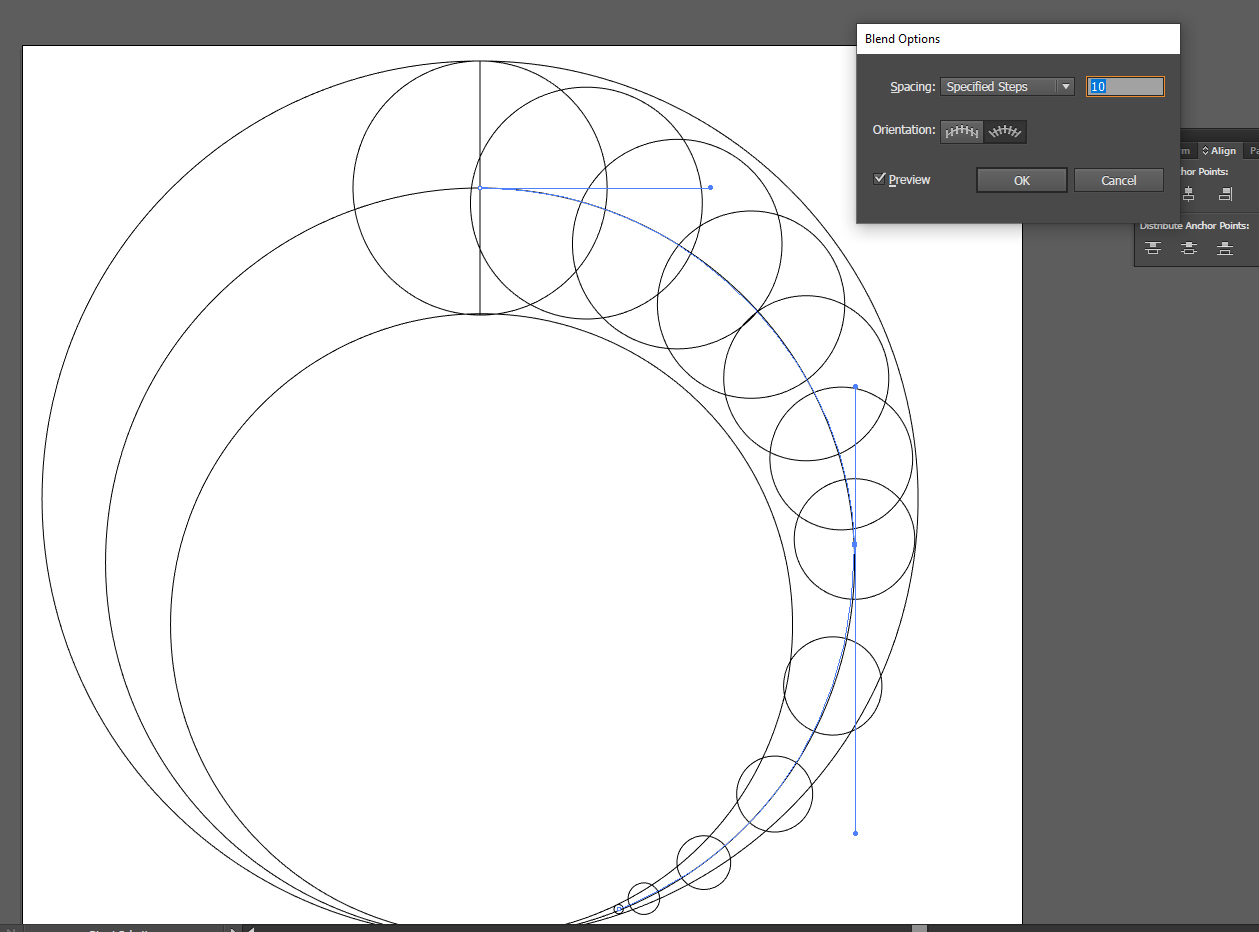Click the rightmost Distribute Anchor Points icon
The width and height of the screenshot is (1259, 932).
coord(1225,247)
